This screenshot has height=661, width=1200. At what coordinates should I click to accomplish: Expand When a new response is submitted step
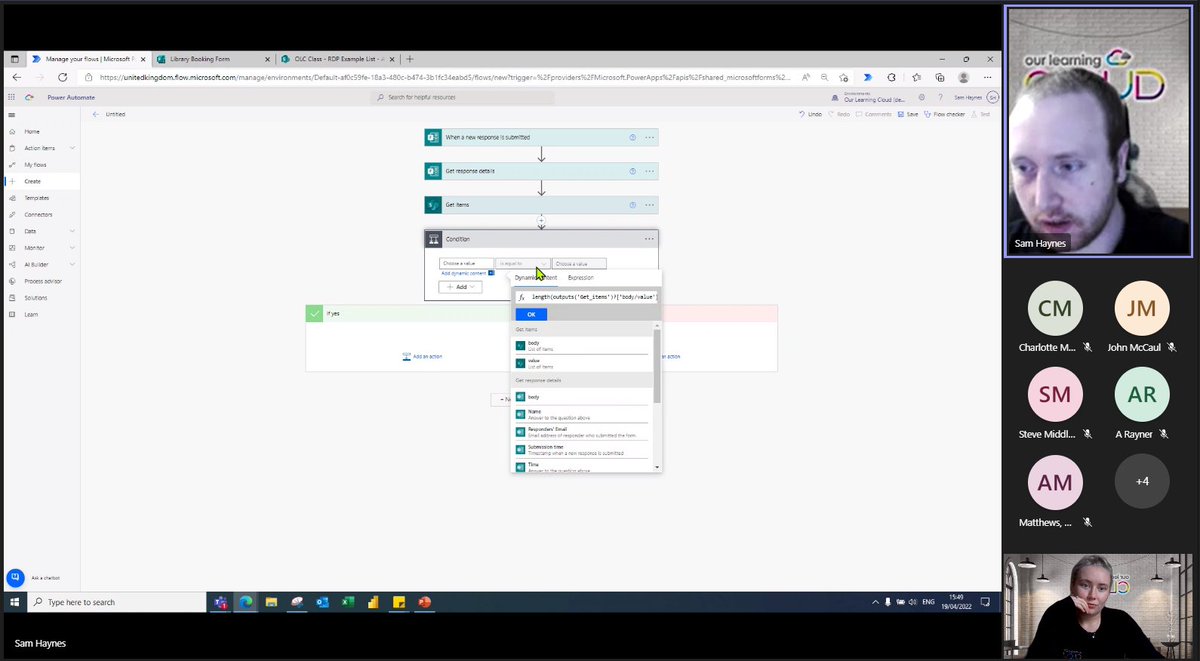coord(541,137)
